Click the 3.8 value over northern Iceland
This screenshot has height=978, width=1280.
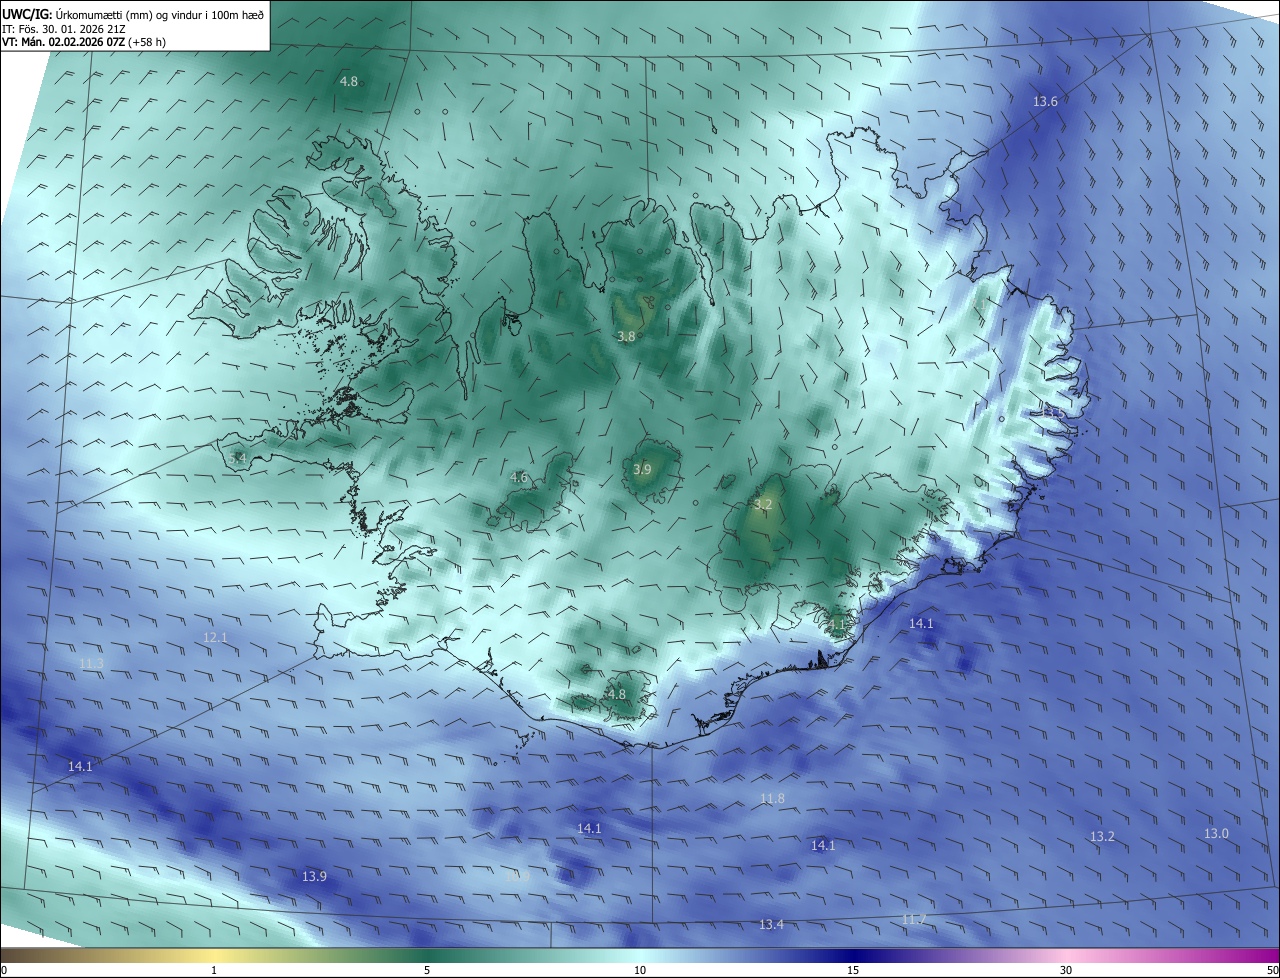(626, 337)
